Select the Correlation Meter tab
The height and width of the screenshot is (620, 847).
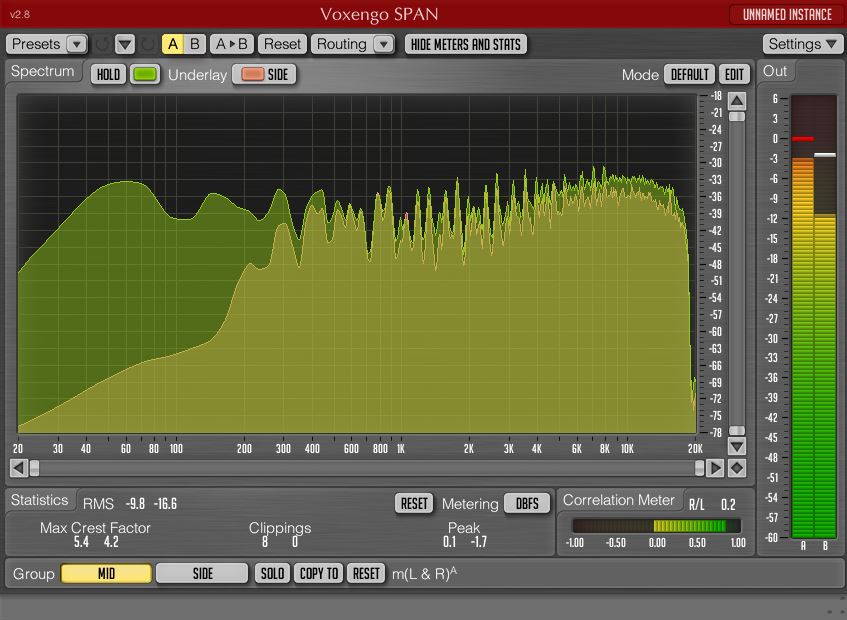coord(619,500)
